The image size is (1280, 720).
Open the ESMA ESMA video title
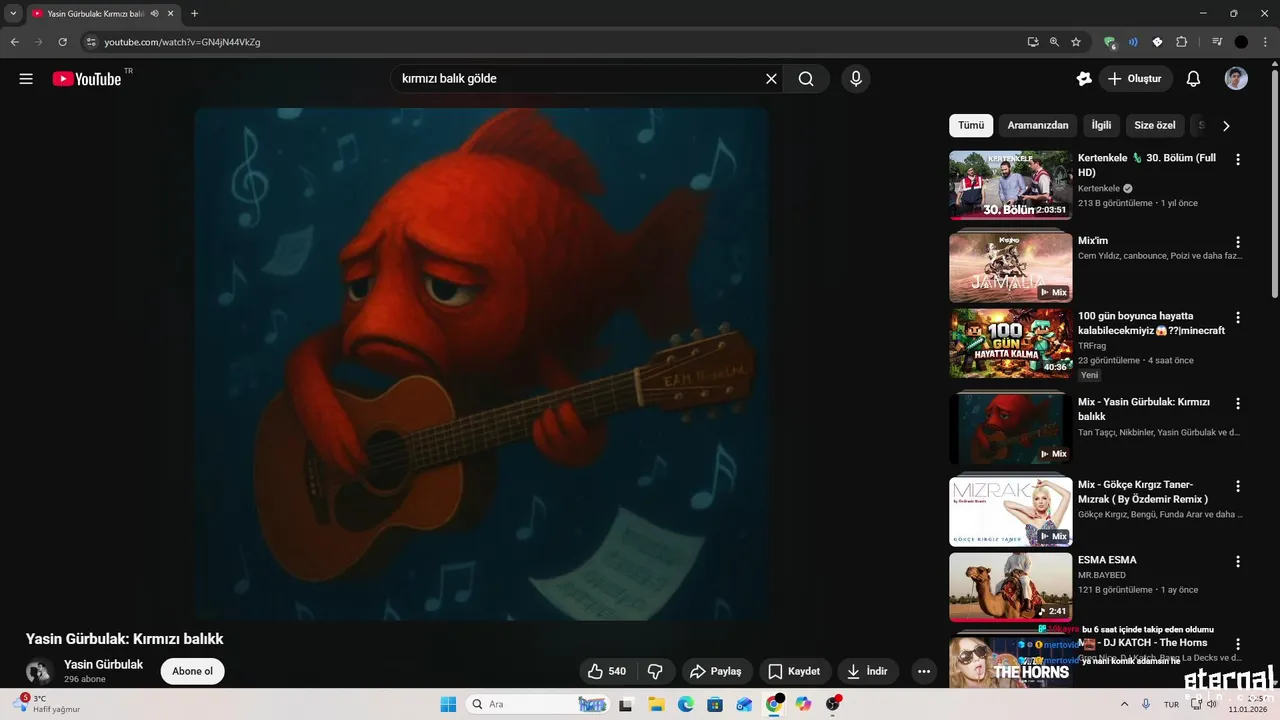pyautogui.click(x=1107, y=560)
